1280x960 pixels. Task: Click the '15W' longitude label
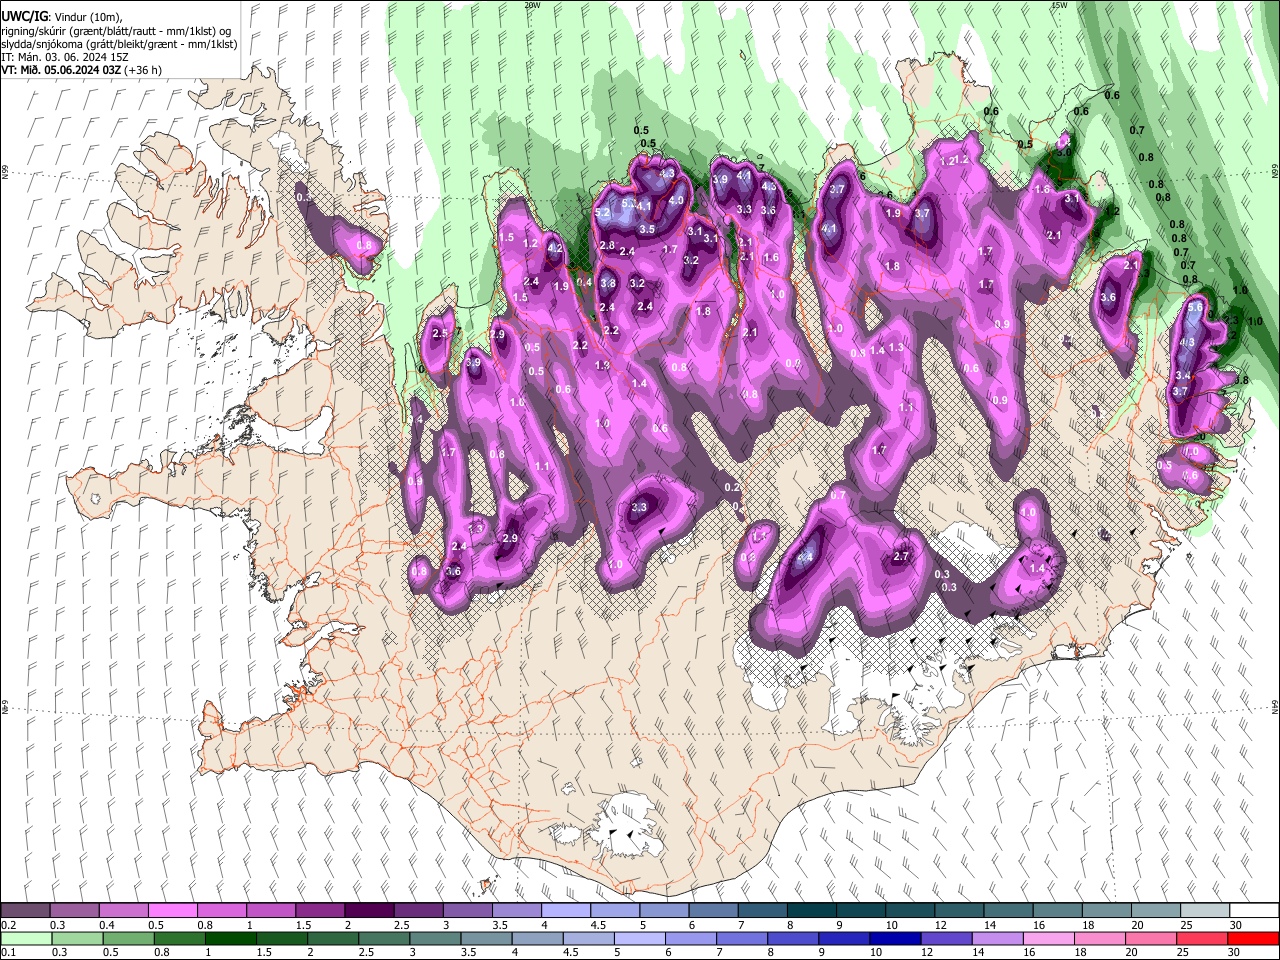1058,5
